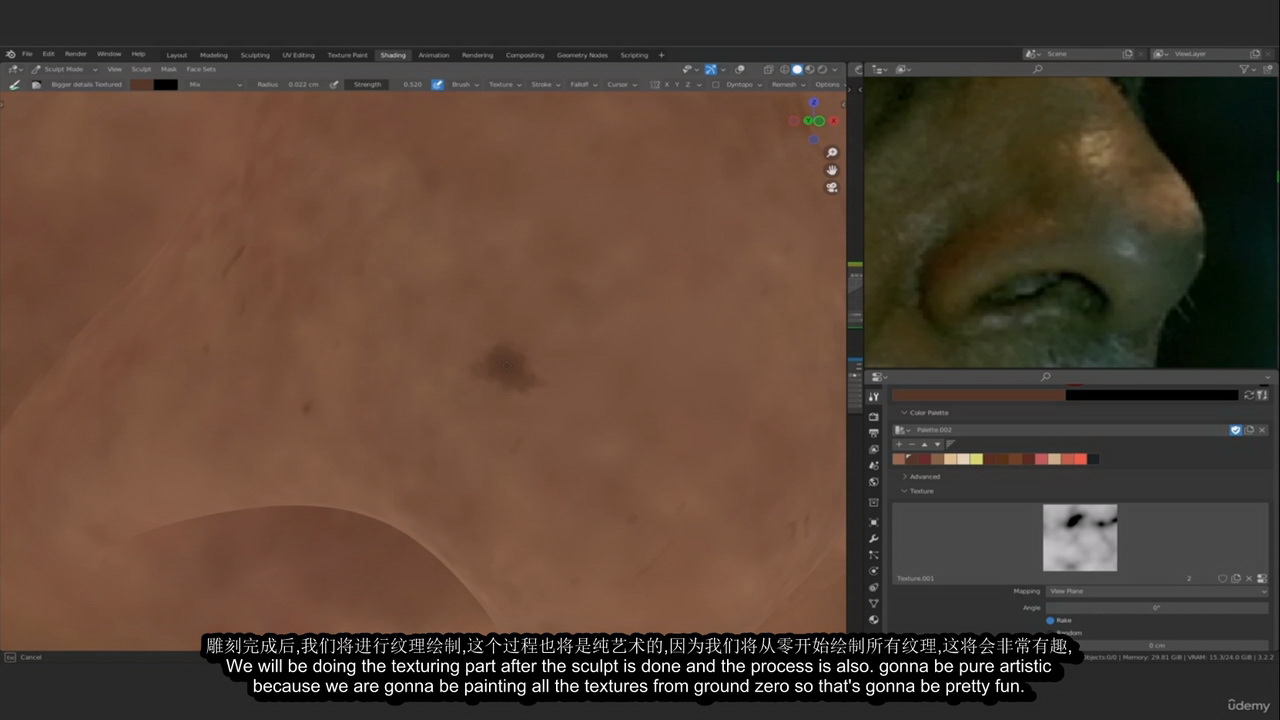Viewport: 1280px width, 720px height.
Task: Switch to the Geometry Nodes workspace tab
Action: (582, 55)
